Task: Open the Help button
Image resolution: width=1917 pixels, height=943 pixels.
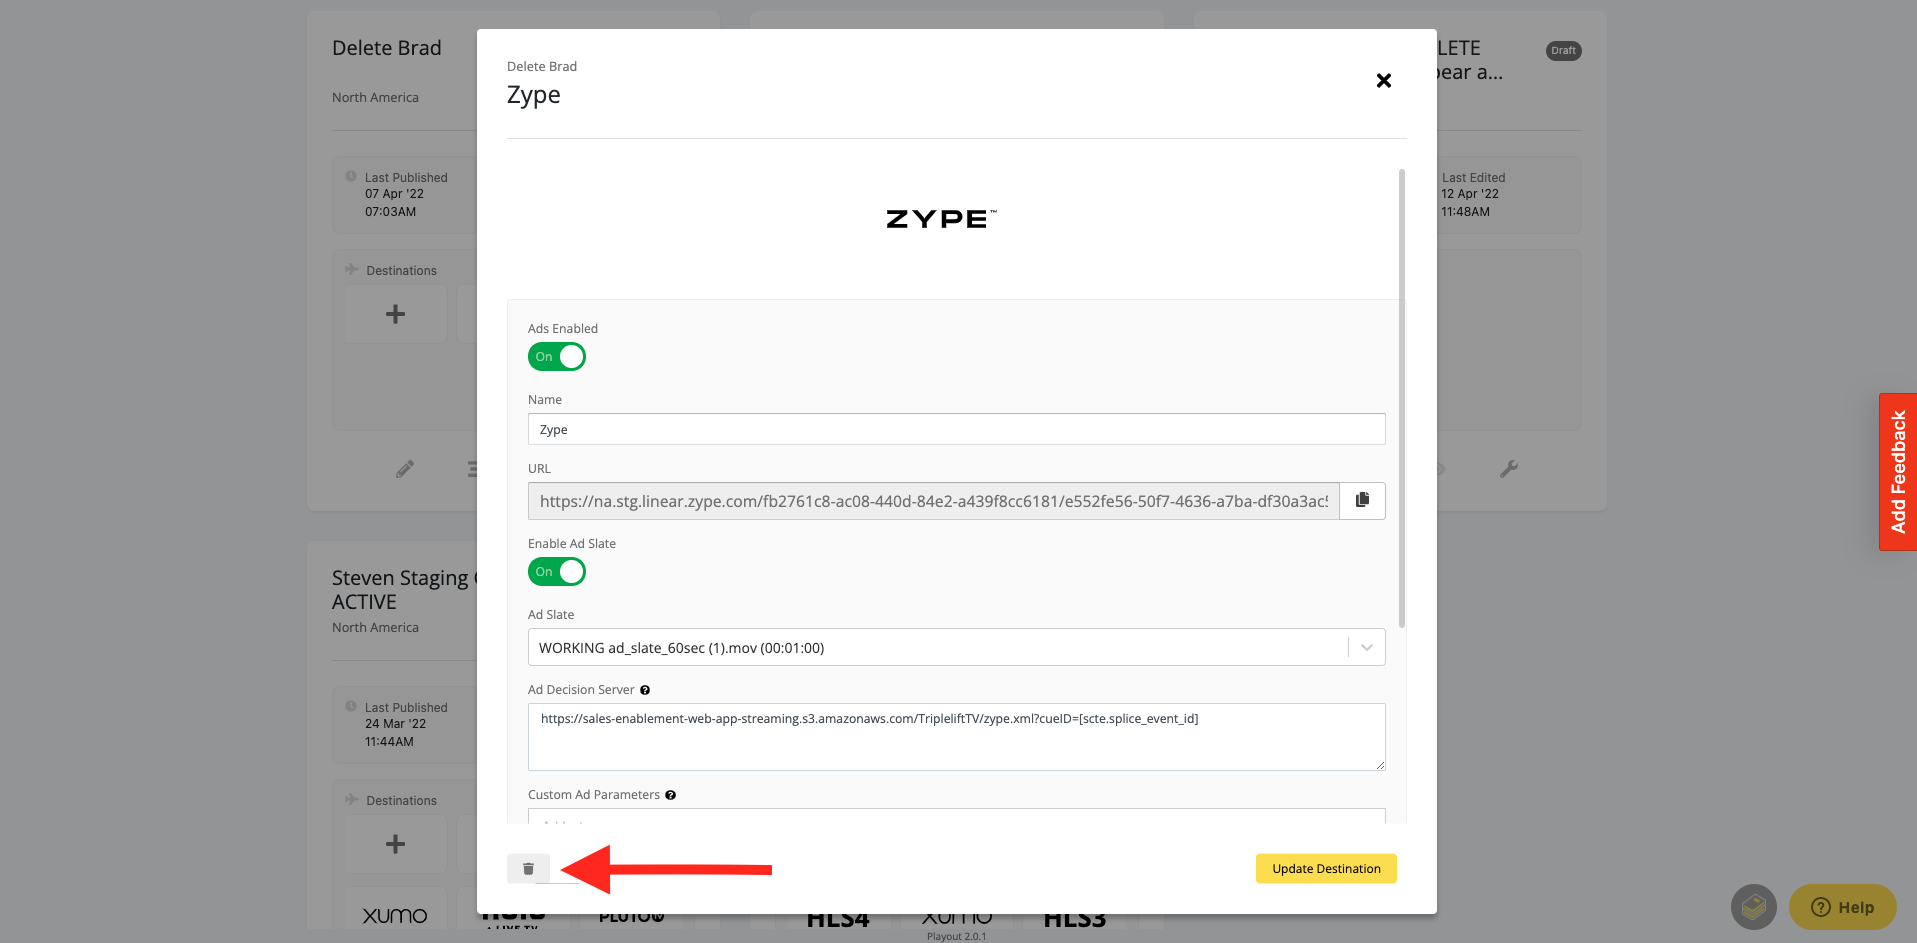Action: [x=1843, y=907]
